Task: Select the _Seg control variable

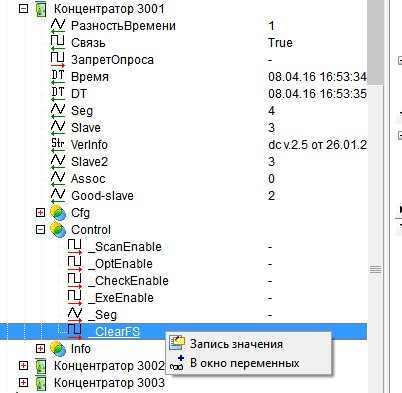Action: coord(102,315)
